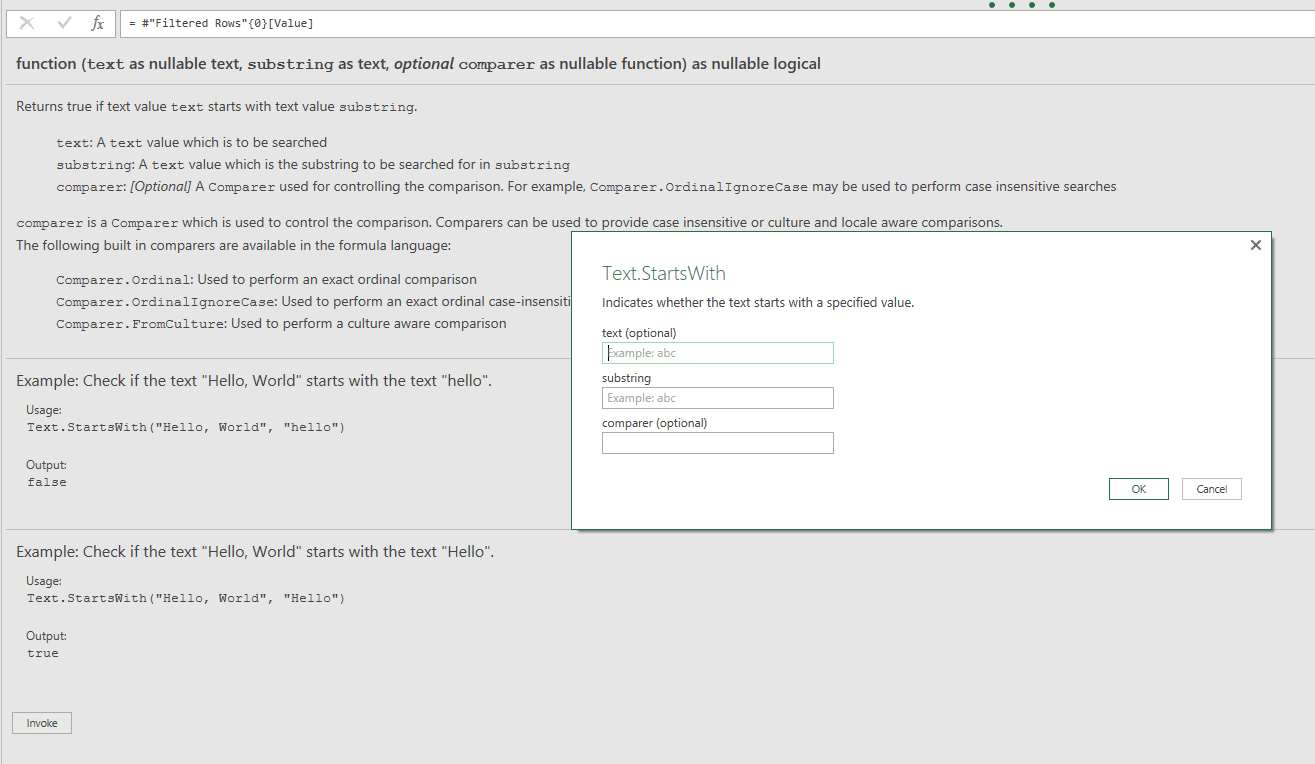
Task: Focus the 'text (optional)' input box
Action: 717,353
